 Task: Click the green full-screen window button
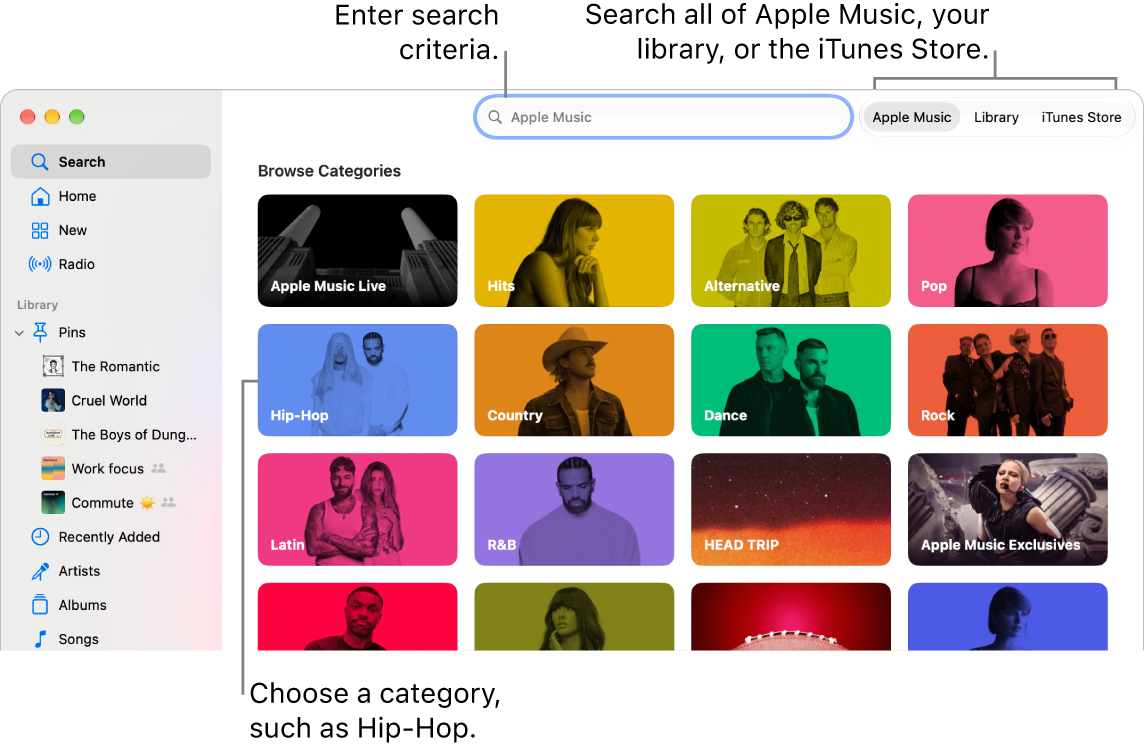[x=77, y=117]
